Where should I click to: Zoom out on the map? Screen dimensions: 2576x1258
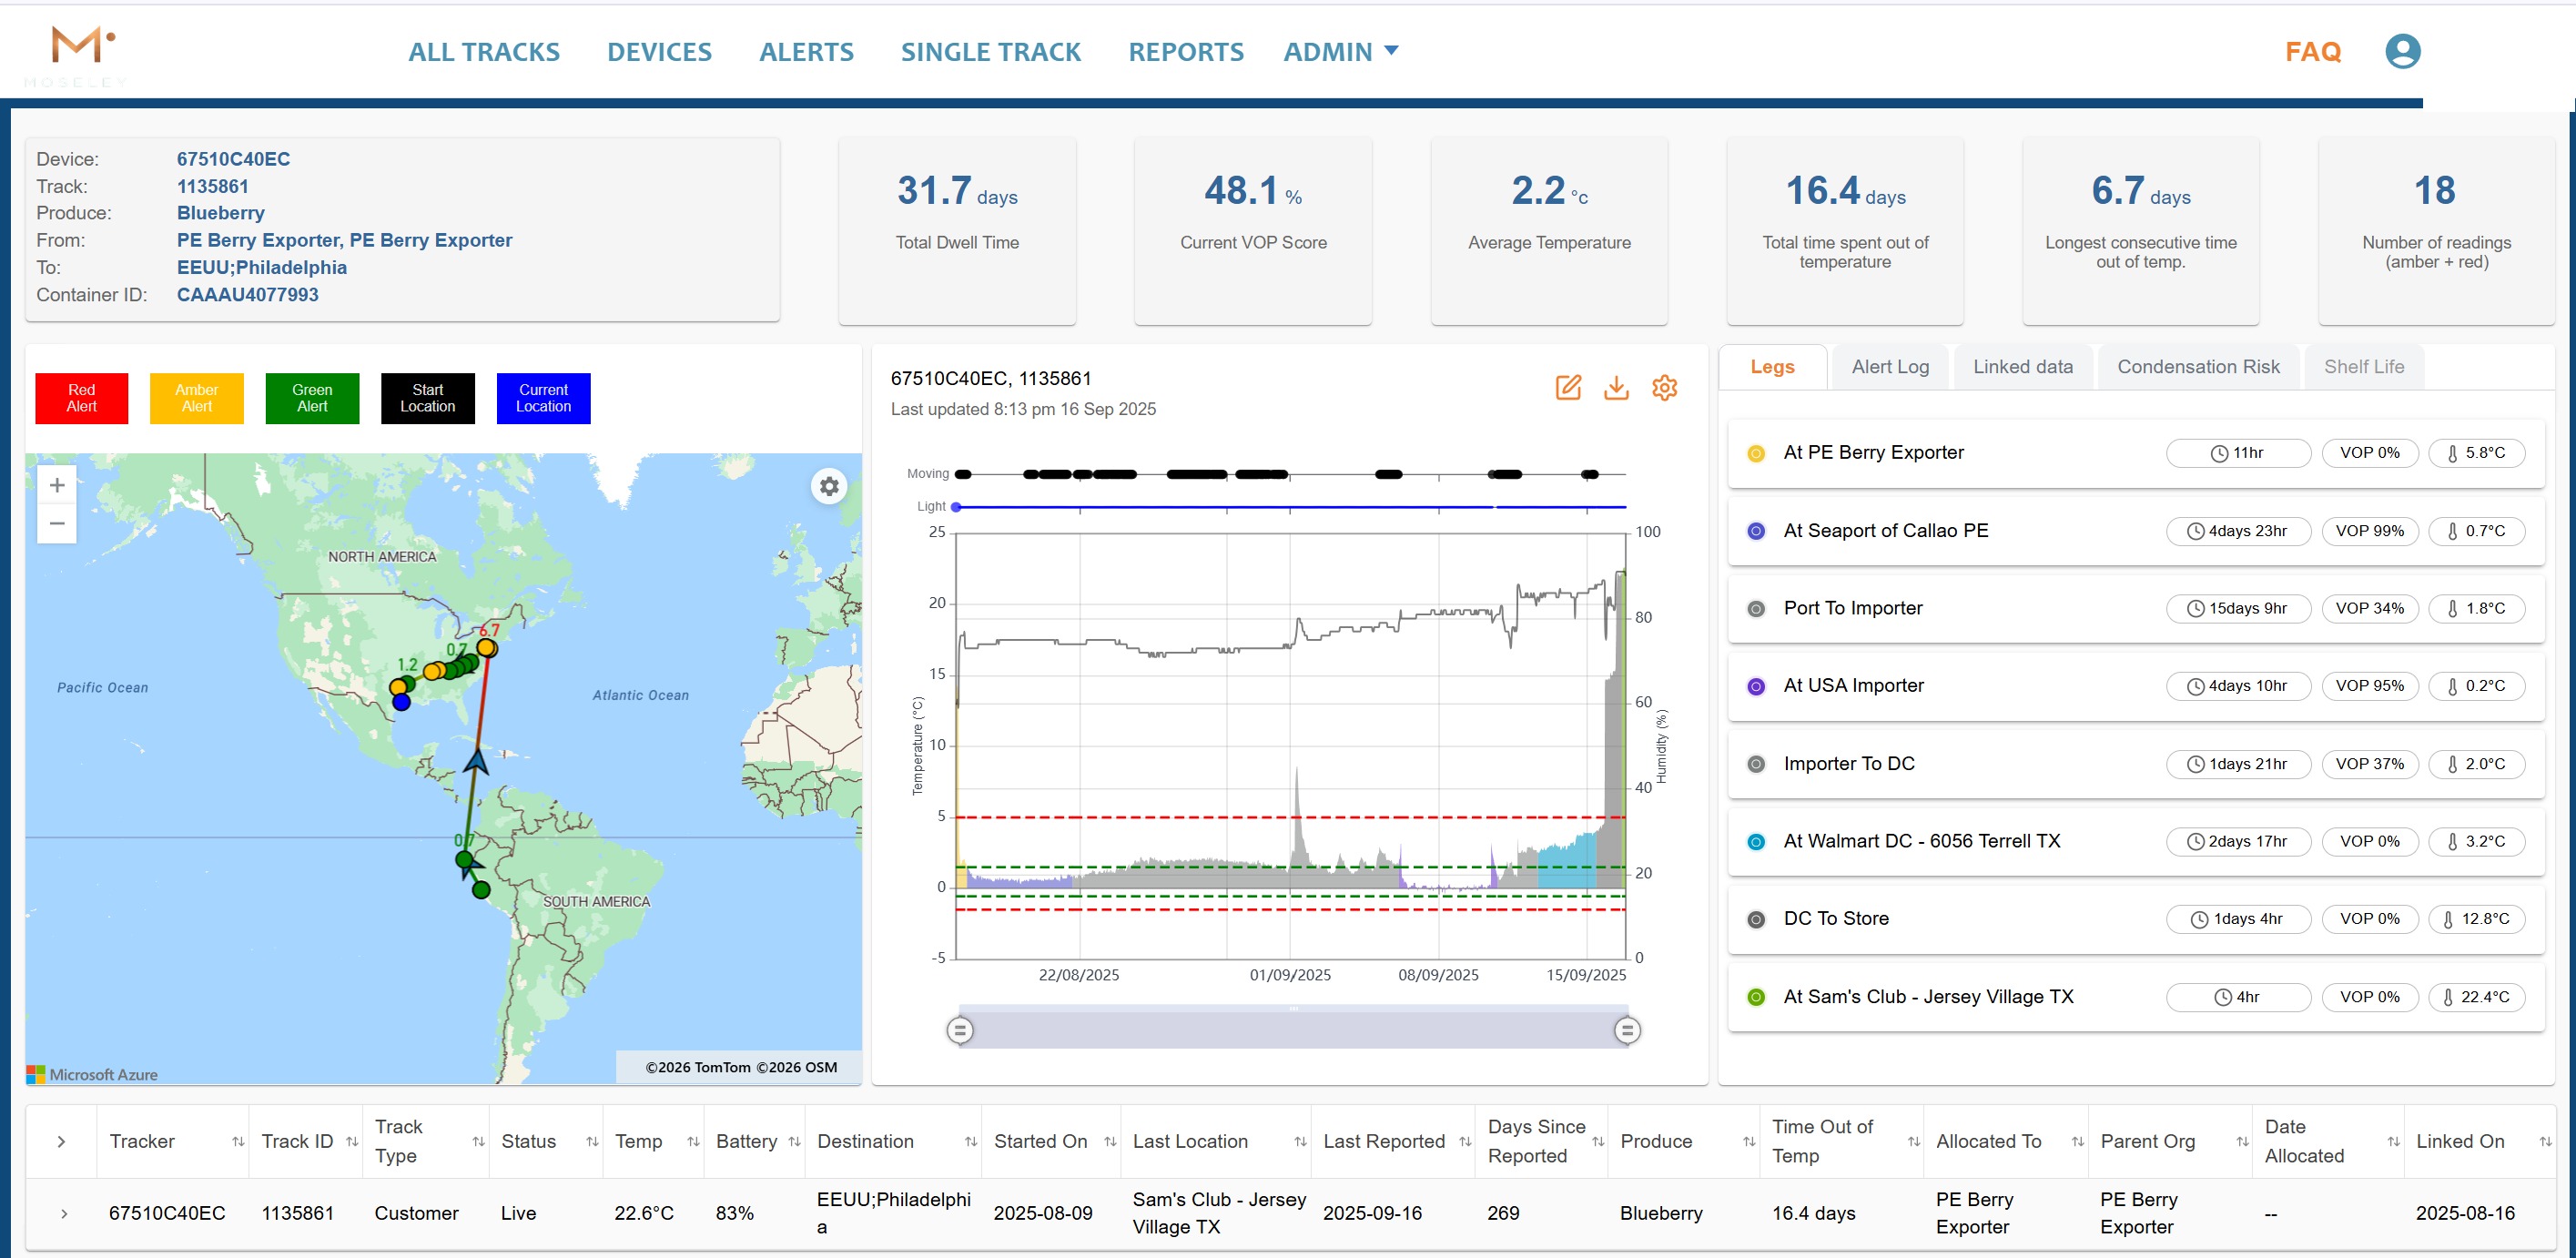57,524
